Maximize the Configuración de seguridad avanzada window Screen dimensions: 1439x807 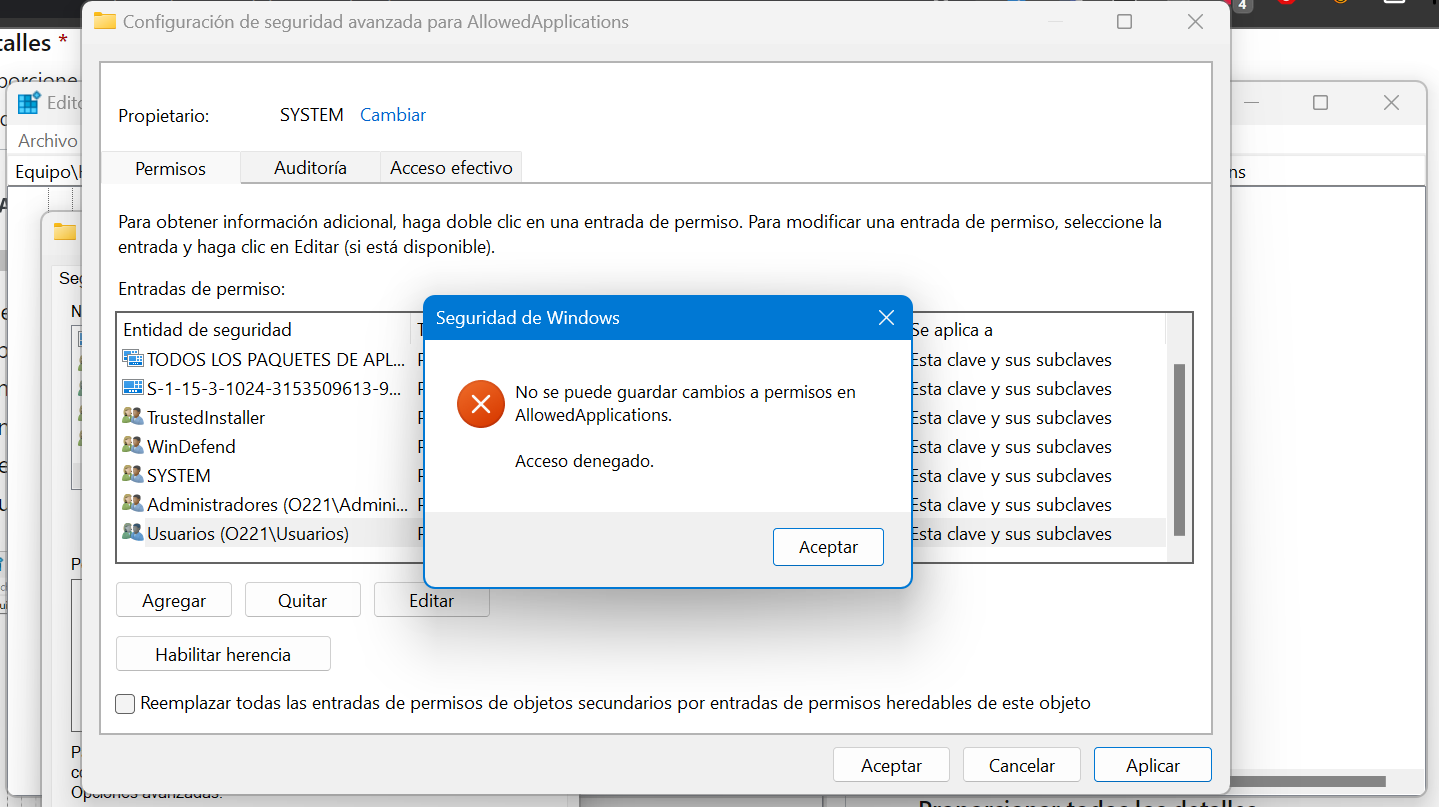pyautogui.click(x=1124, y=21)
